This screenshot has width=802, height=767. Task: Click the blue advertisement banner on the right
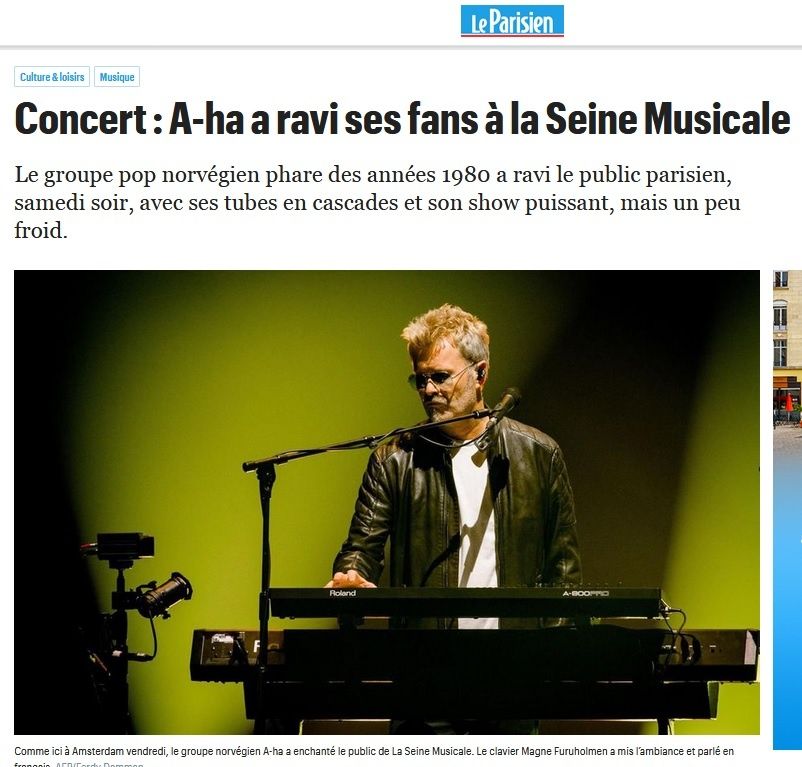788,588
